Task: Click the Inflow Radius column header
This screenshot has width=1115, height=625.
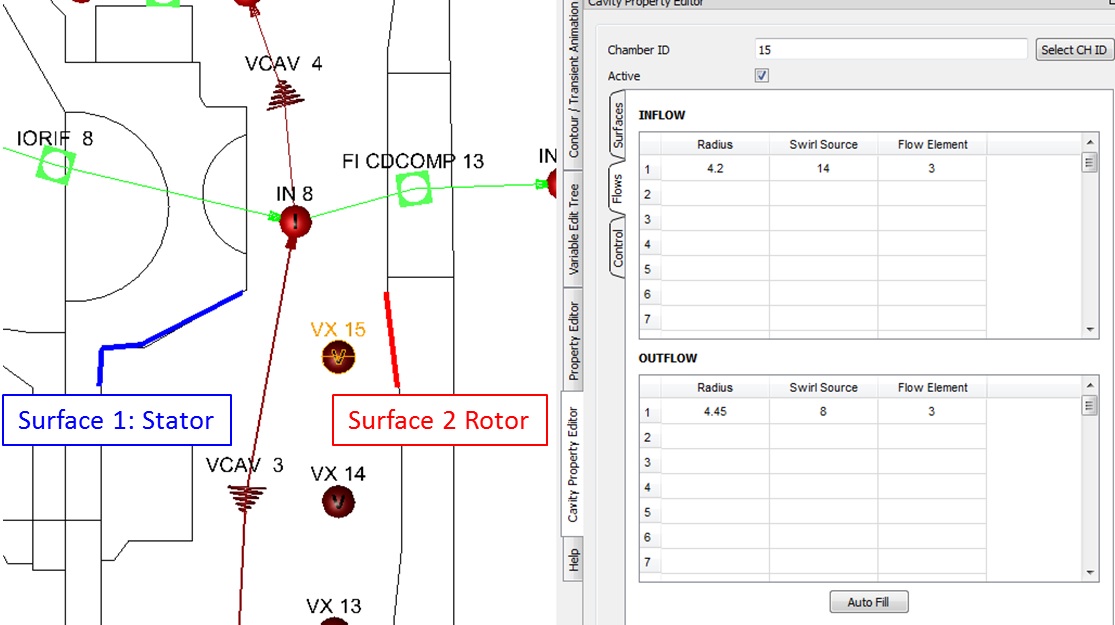Action: click(x=715, y=144)
